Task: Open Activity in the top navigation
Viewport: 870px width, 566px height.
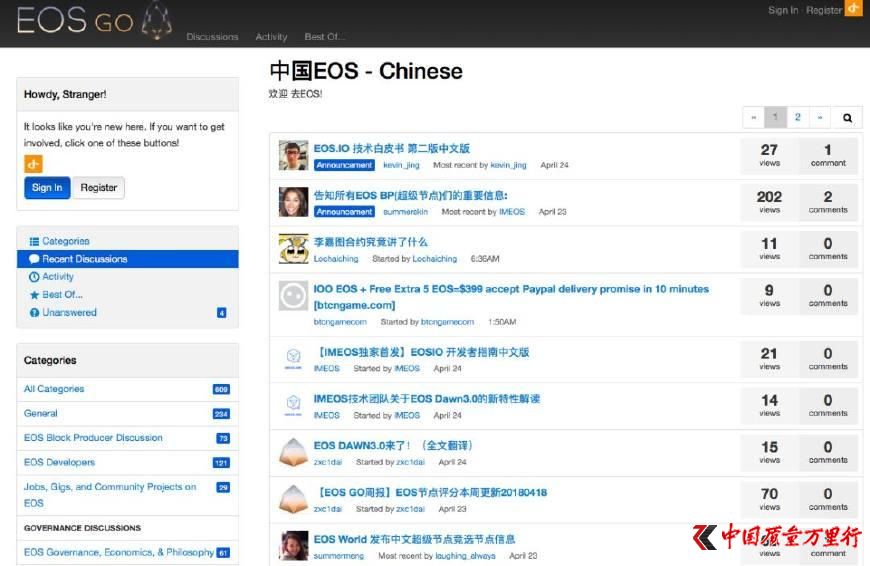Action: click(271, 37)
